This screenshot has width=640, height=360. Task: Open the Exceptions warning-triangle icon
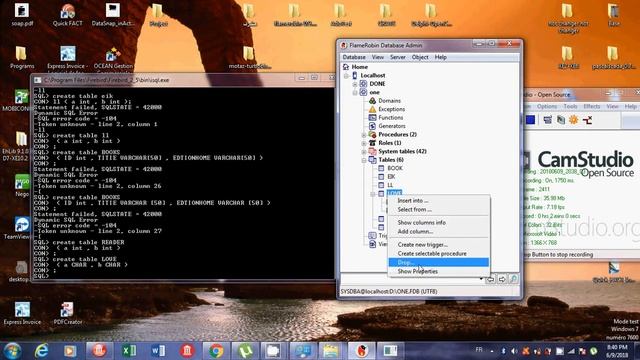click(x=372, y=109)
